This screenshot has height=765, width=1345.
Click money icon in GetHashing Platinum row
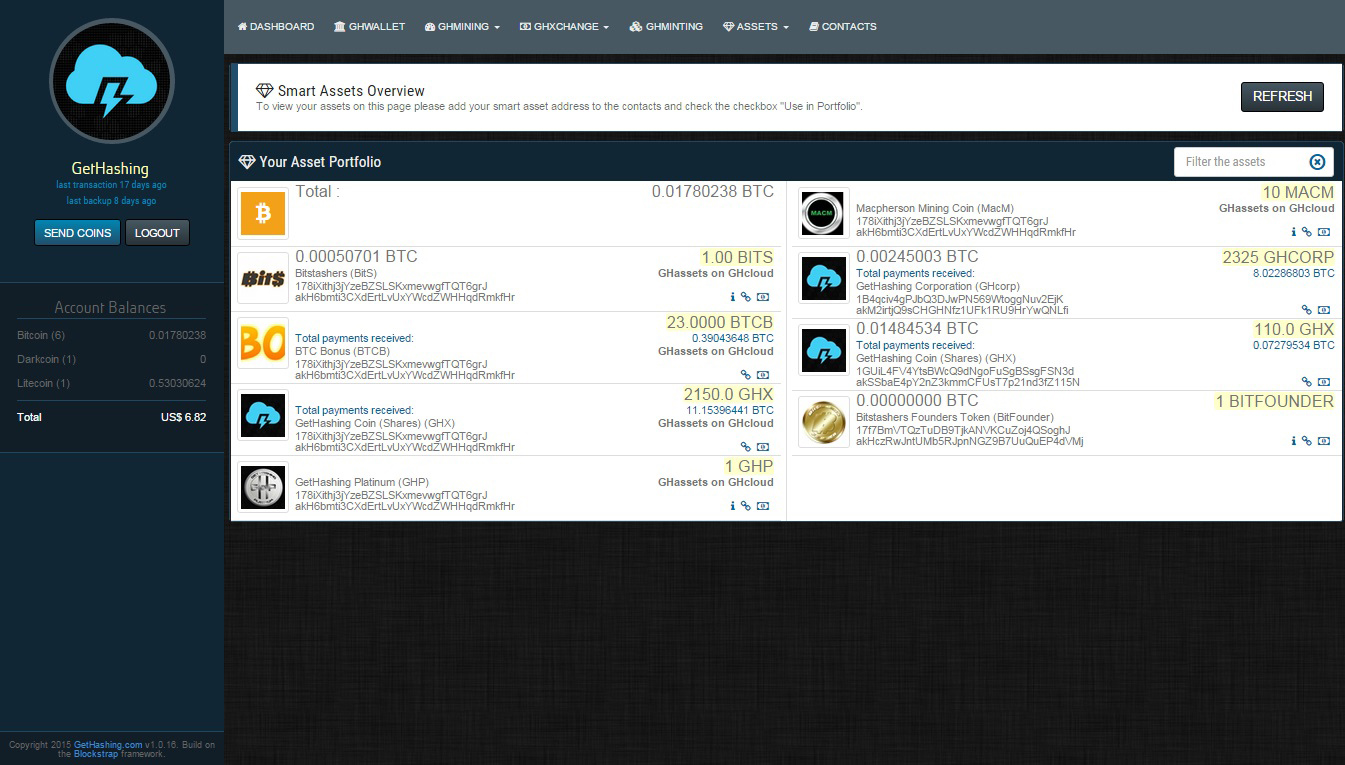click(763, 506)
